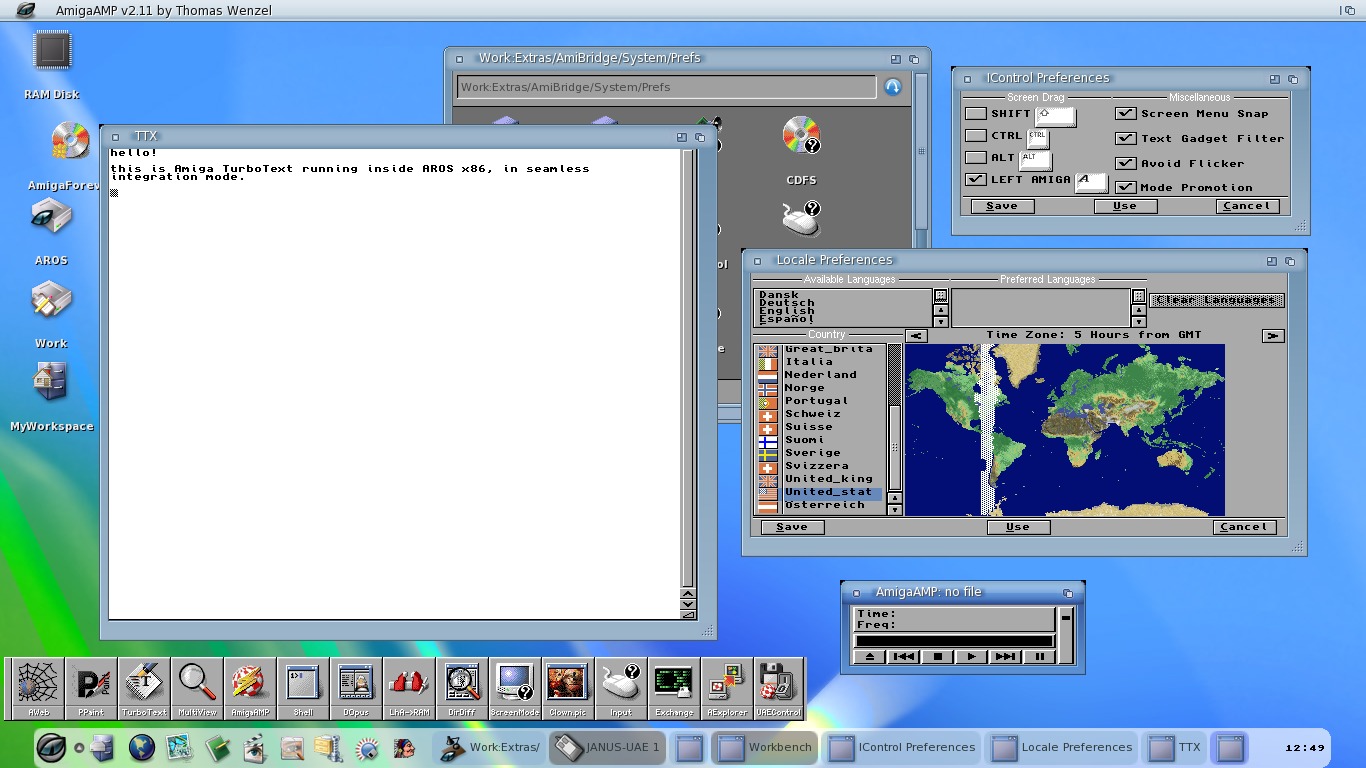Viewport: 1366px width, 768px height.
Task: Click Available Languages list up arrow
Action: 940,311
